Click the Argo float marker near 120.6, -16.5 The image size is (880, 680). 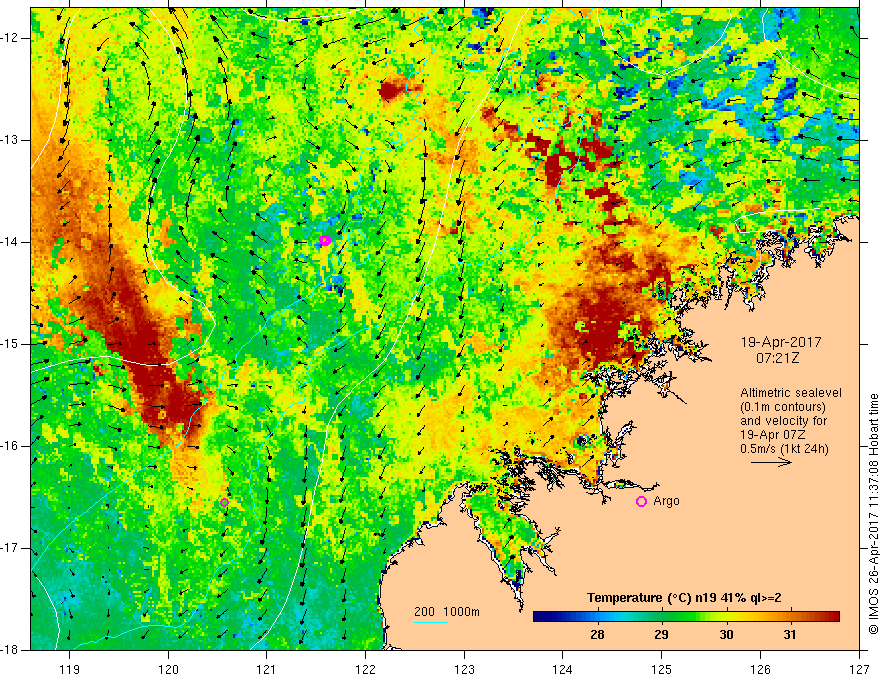[x=224, y=502]
